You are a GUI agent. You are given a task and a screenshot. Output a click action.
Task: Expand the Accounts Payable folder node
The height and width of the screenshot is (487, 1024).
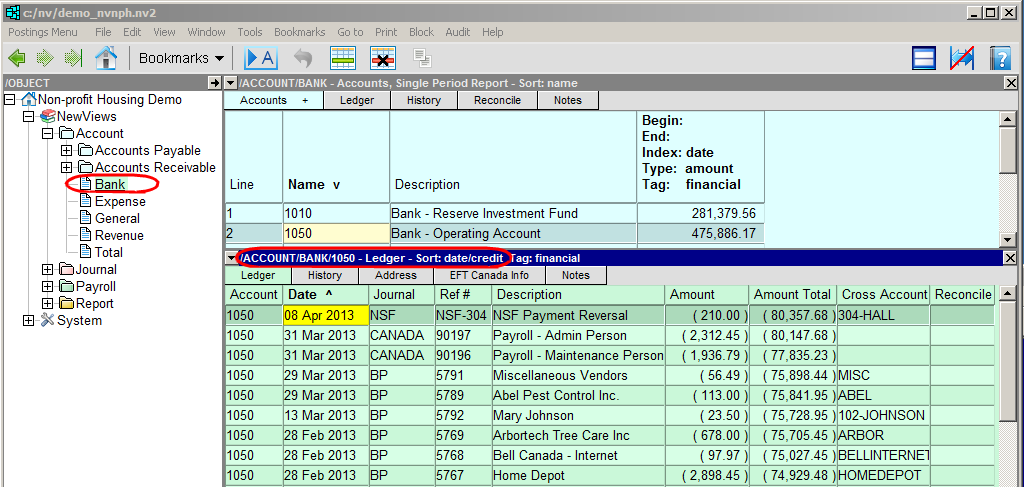pos(66,151)
